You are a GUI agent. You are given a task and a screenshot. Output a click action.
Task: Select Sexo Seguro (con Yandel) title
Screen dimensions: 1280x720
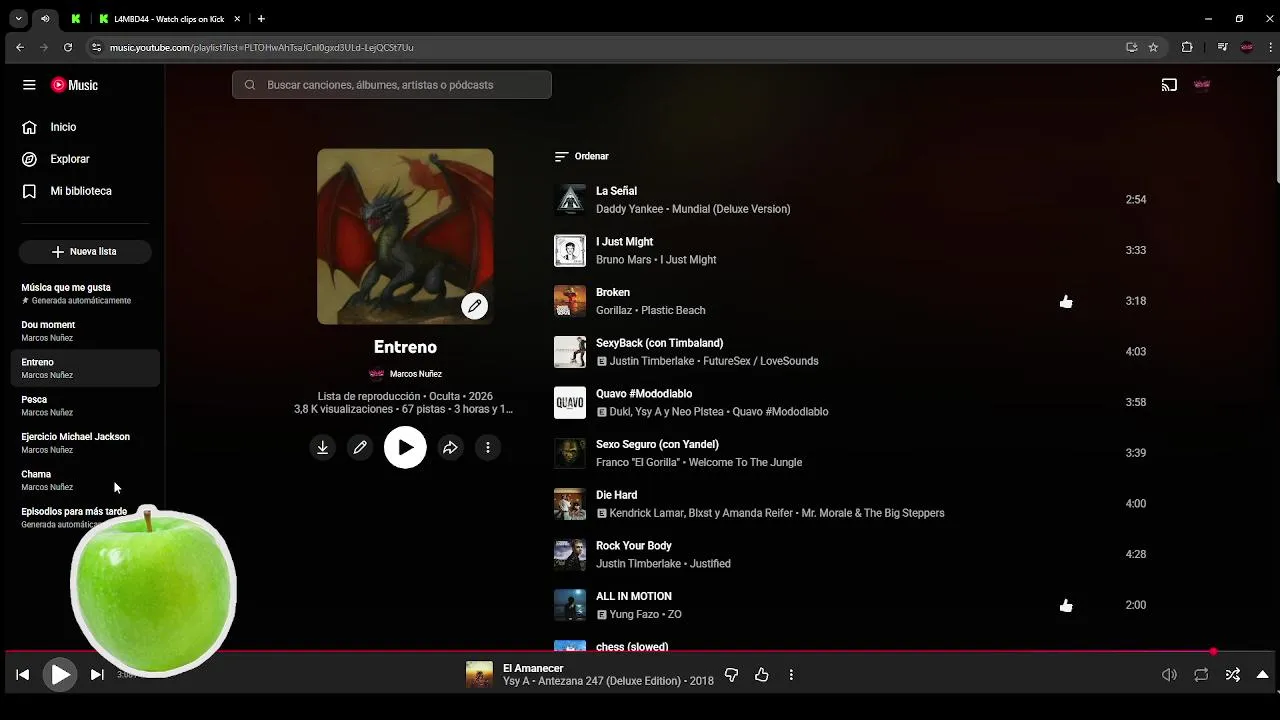point(657,444)
